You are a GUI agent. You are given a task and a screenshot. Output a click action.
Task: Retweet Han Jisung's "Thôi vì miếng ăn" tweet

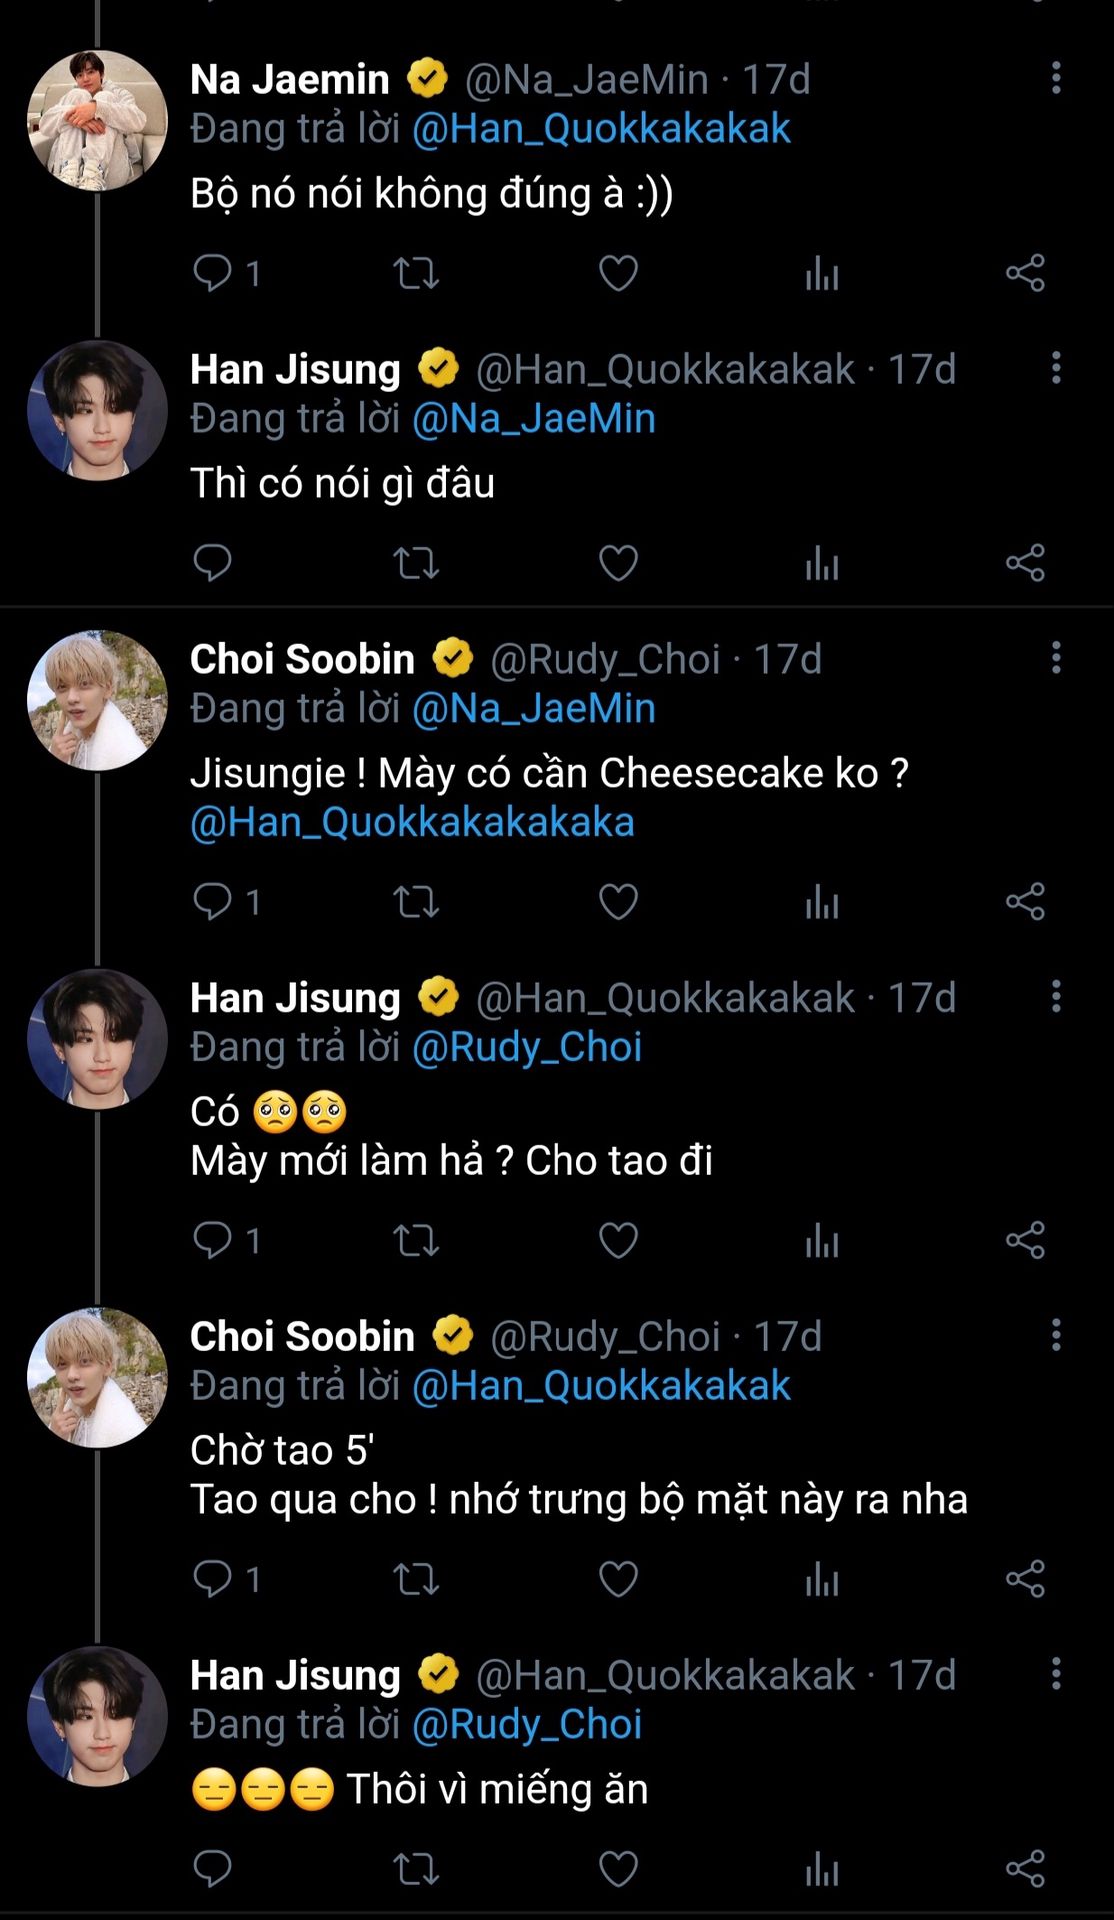(416, 1869)
